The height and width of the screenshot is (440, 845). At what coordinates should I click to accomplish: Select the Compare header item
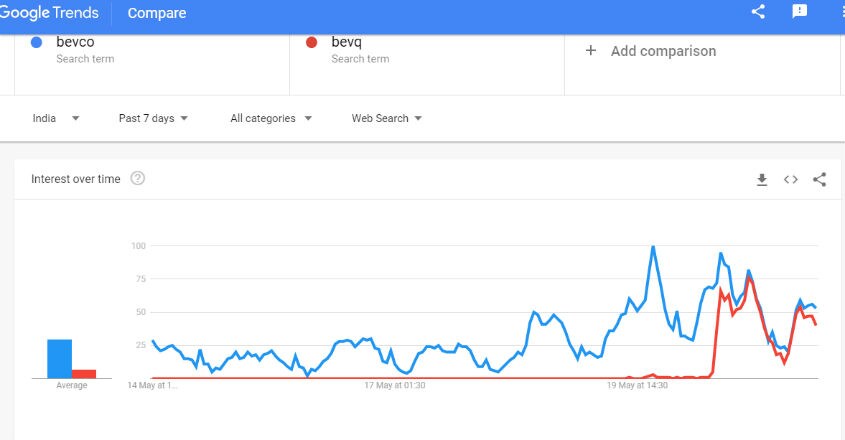pyautogui.click(x=157, y=13)
